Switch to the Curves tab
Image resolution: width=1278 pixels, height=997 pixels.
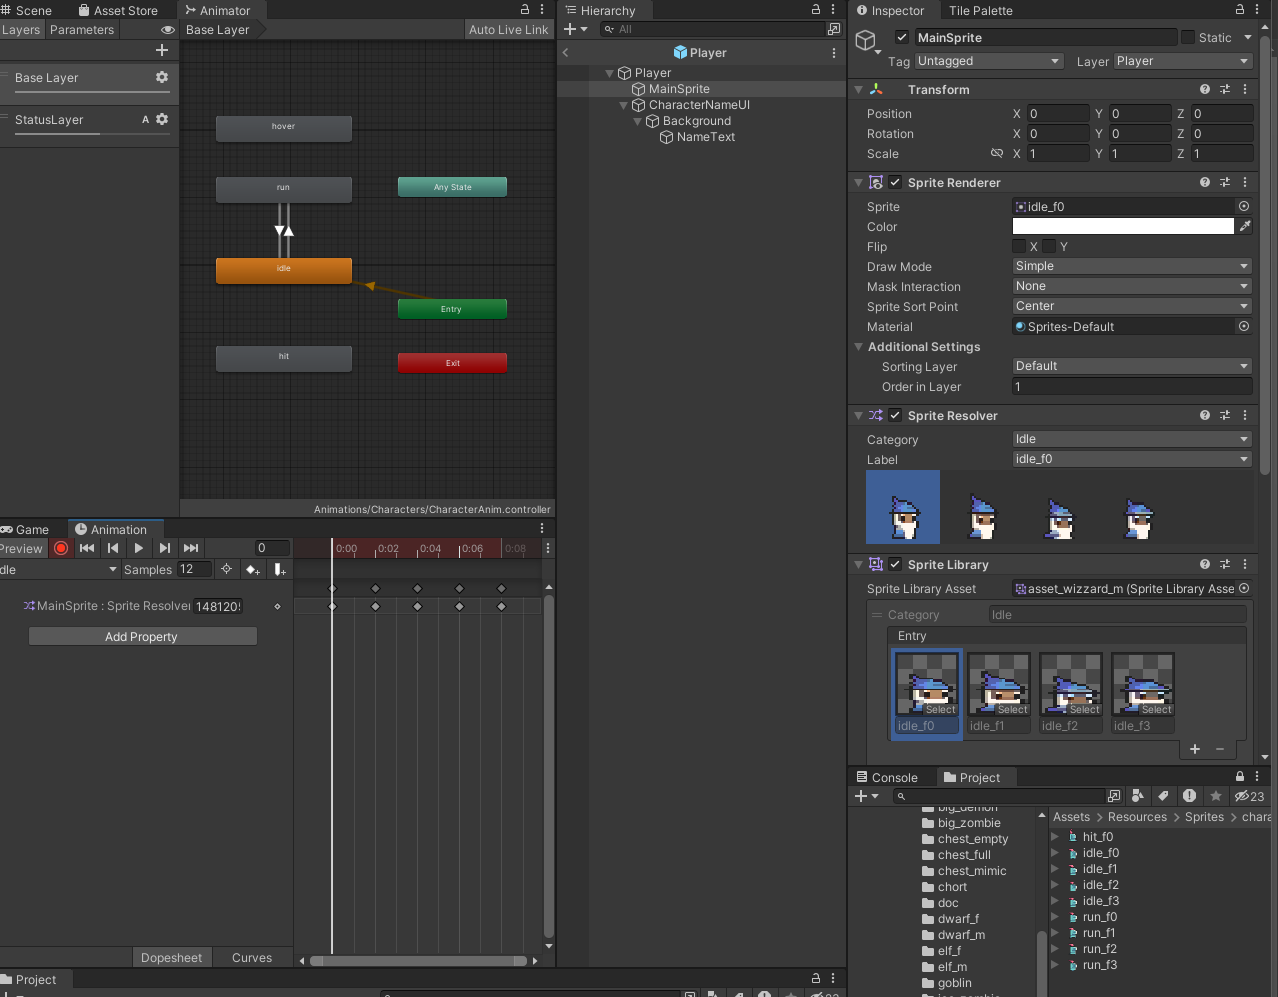point(252,957)
